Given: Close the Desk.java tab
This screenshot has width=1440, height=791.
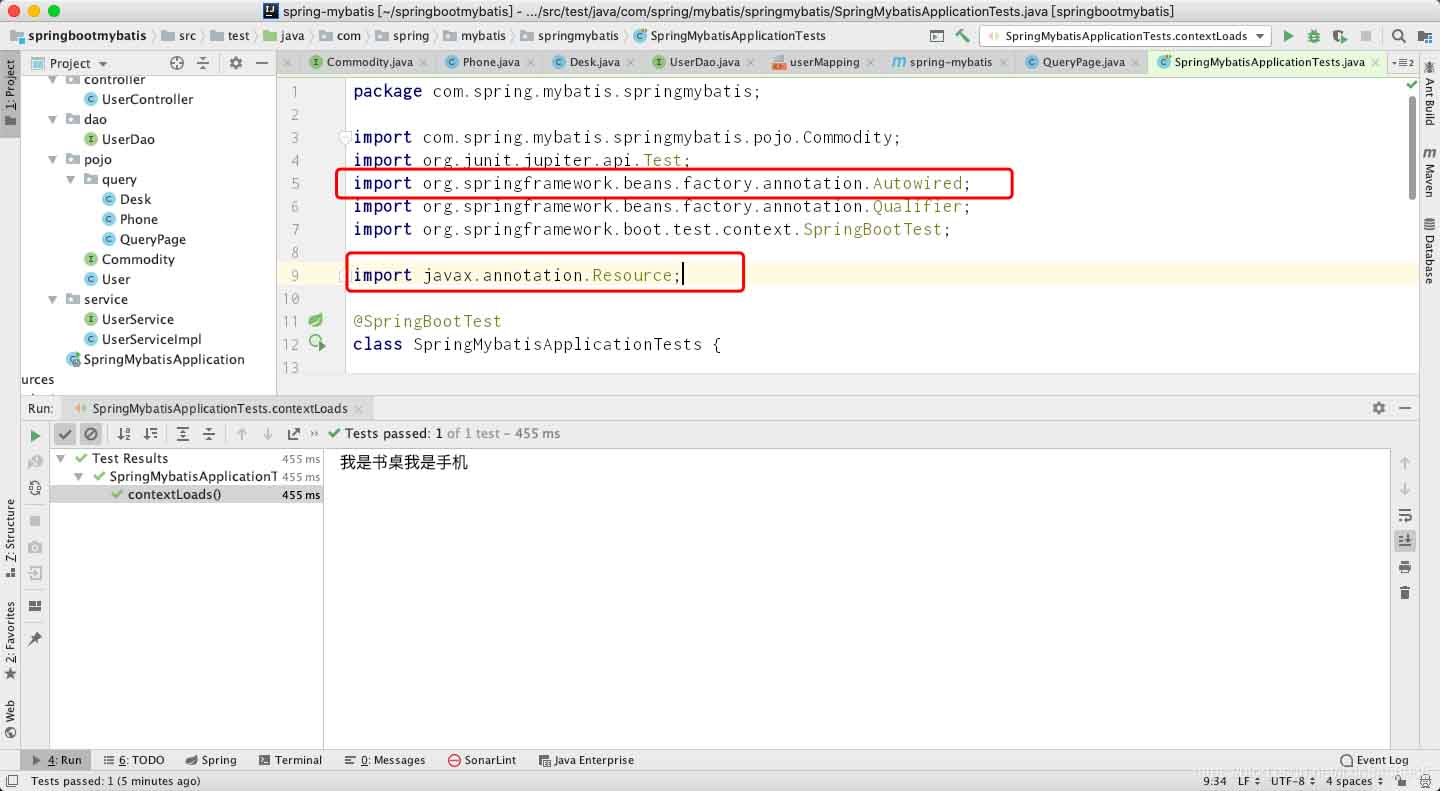Looking at the screenshot, I should pyautogui.click(x=632, y=62).
